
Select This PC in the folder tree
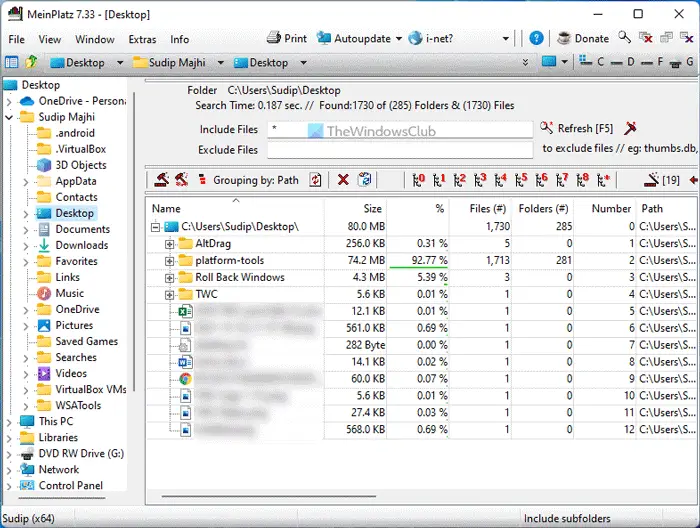[56, 421]
